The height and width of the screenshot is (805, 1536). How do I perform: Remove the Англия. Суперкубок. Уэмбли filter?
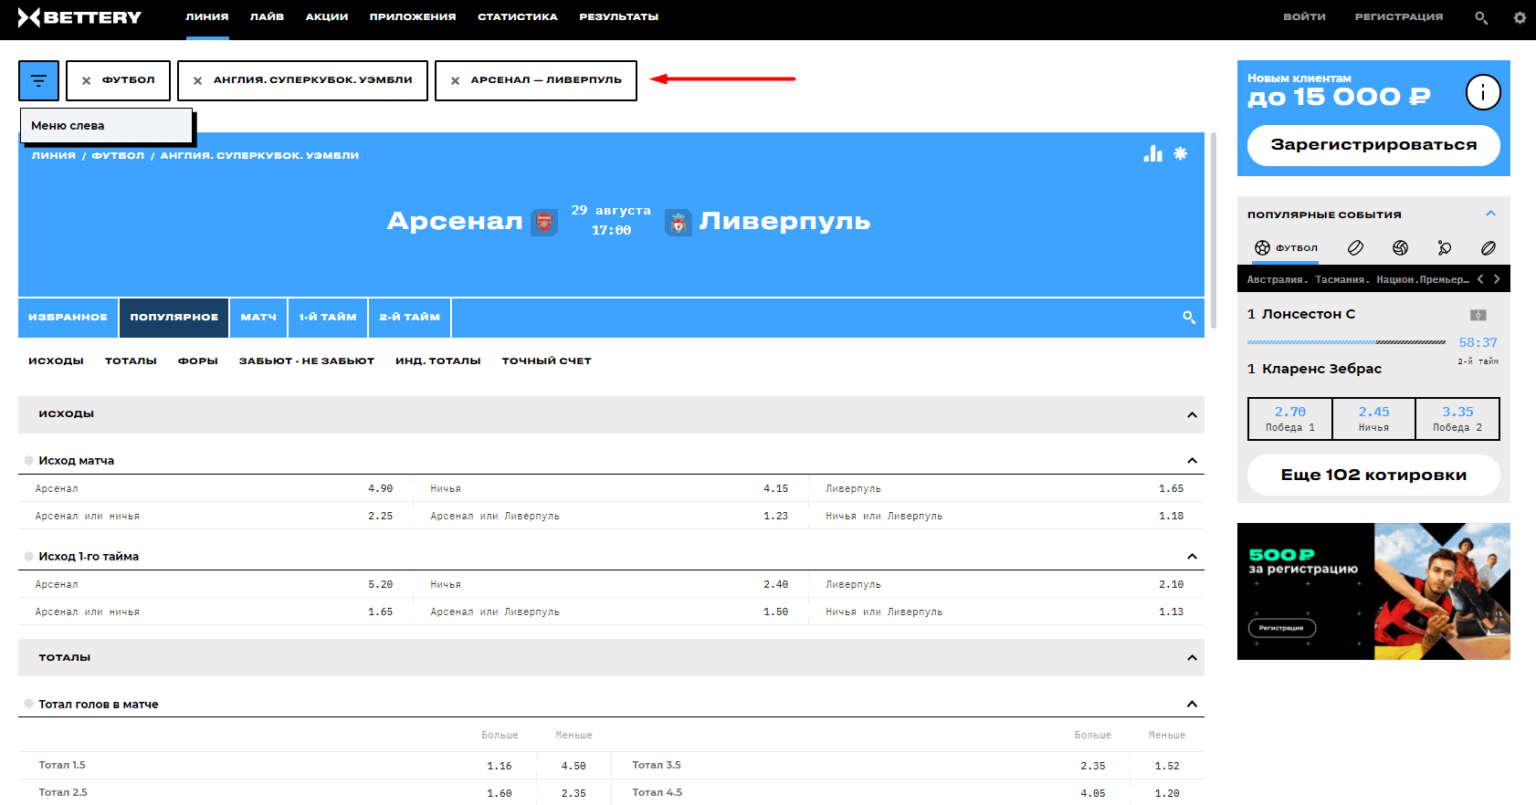[197, 81]
